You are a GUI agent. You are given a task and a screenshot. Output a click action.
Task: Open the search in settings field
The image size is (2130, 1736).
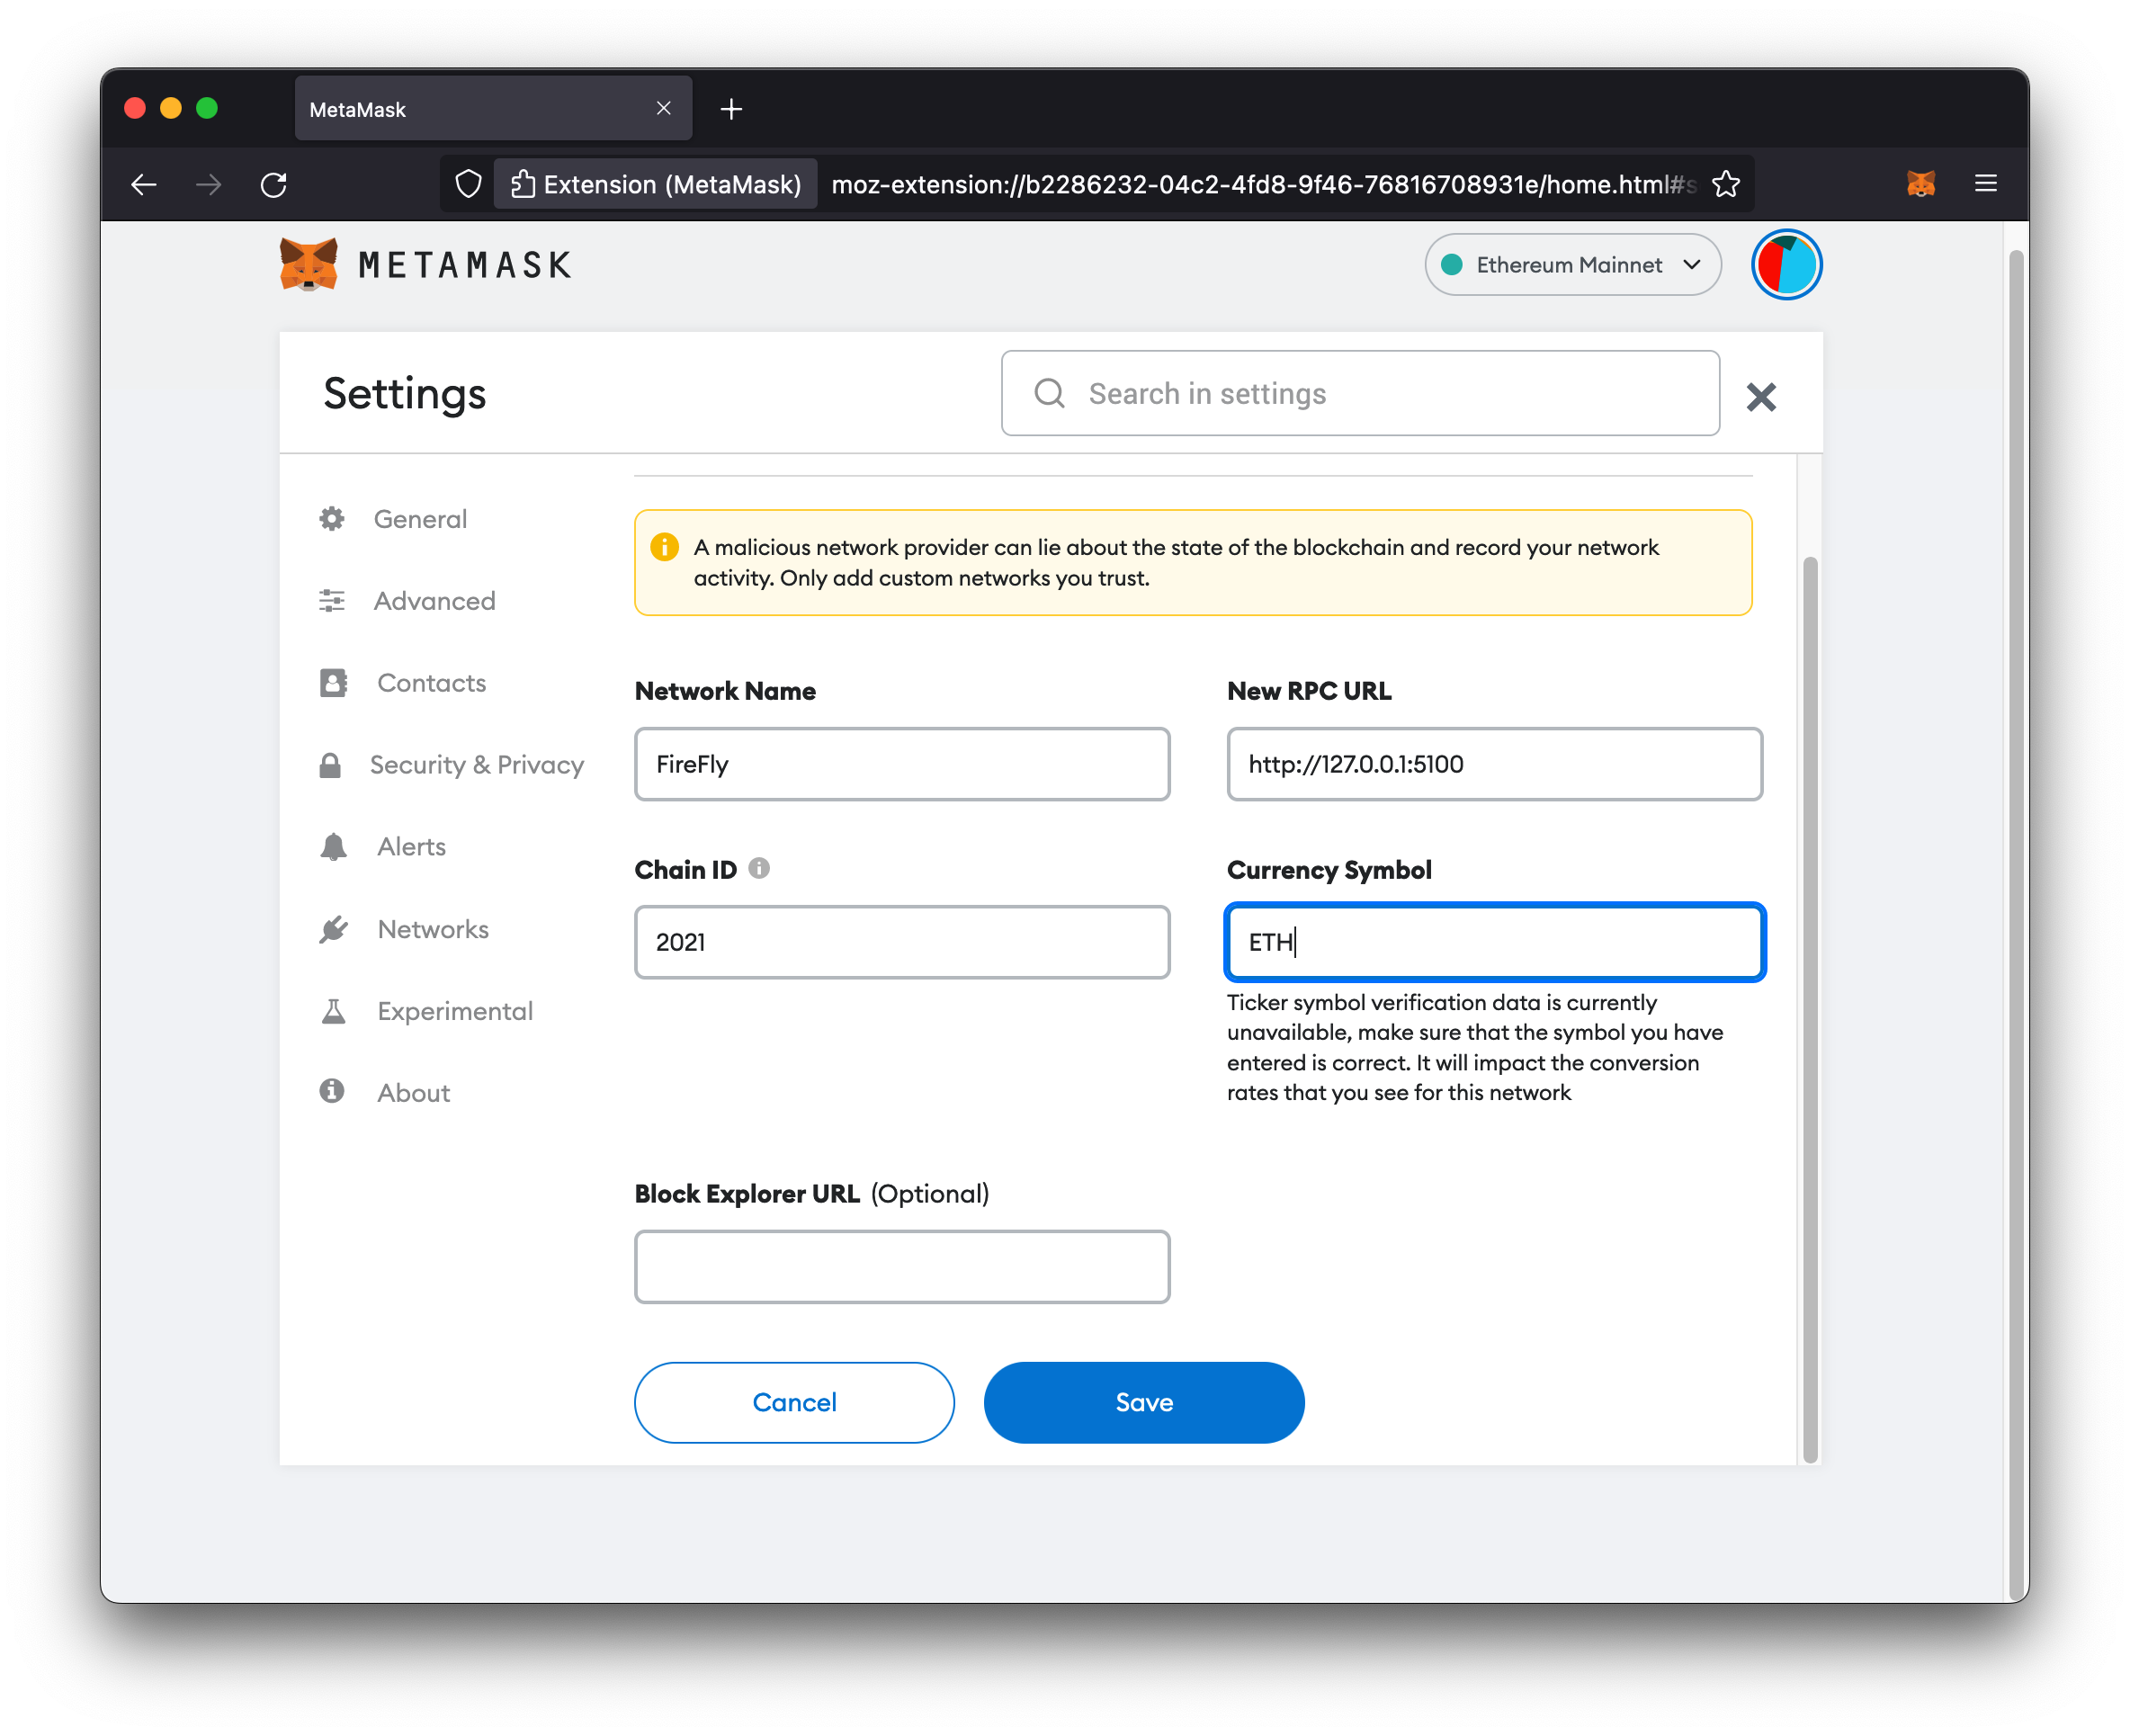(x=1360, y=393)
